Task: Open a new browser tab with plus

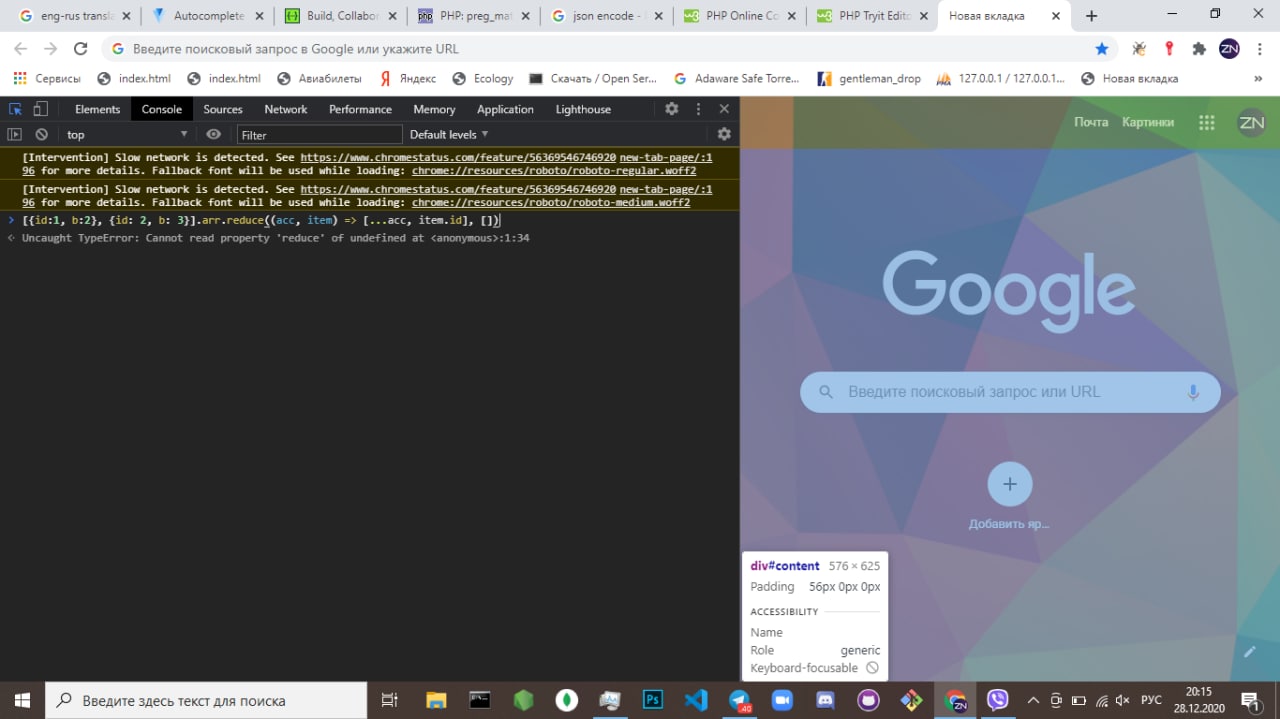Action: pos(1091,16)
